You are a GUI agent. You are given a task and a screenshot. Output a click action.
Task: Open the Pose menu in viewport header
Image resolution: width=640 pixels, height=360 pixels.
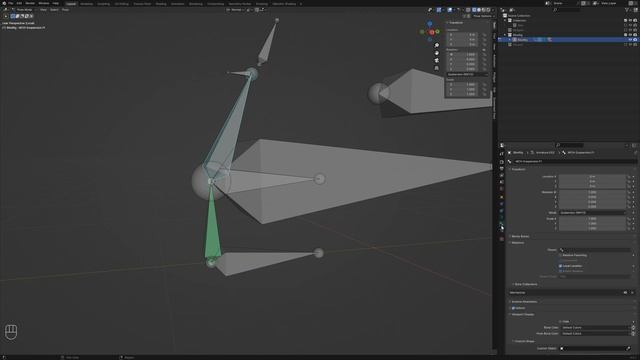(x=65, y=9)
